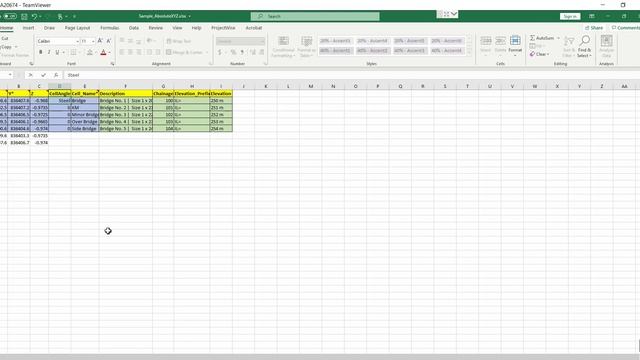Expand the Name Box dropdown arrow
Screen dimensions: 640x360
click(x=10, y=75)
